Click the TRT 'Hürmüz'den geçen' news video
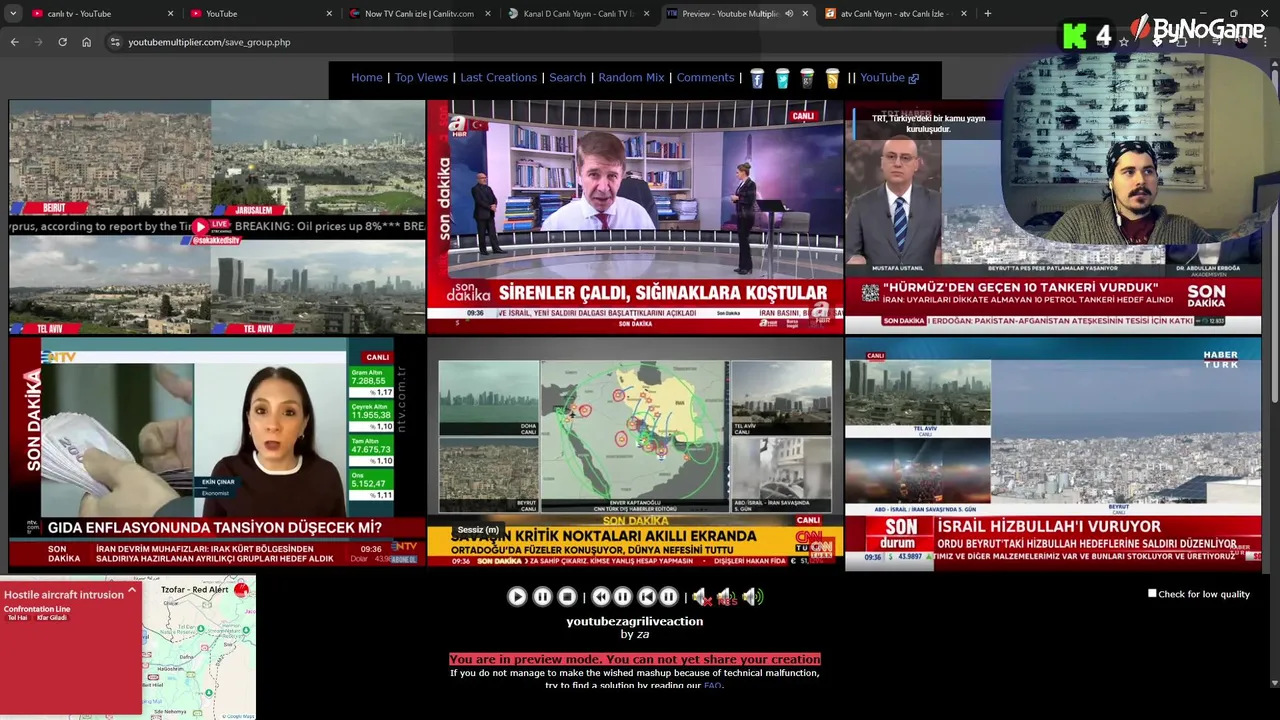Viewport: 1280px width, 720px height. tap(1053, 217)
